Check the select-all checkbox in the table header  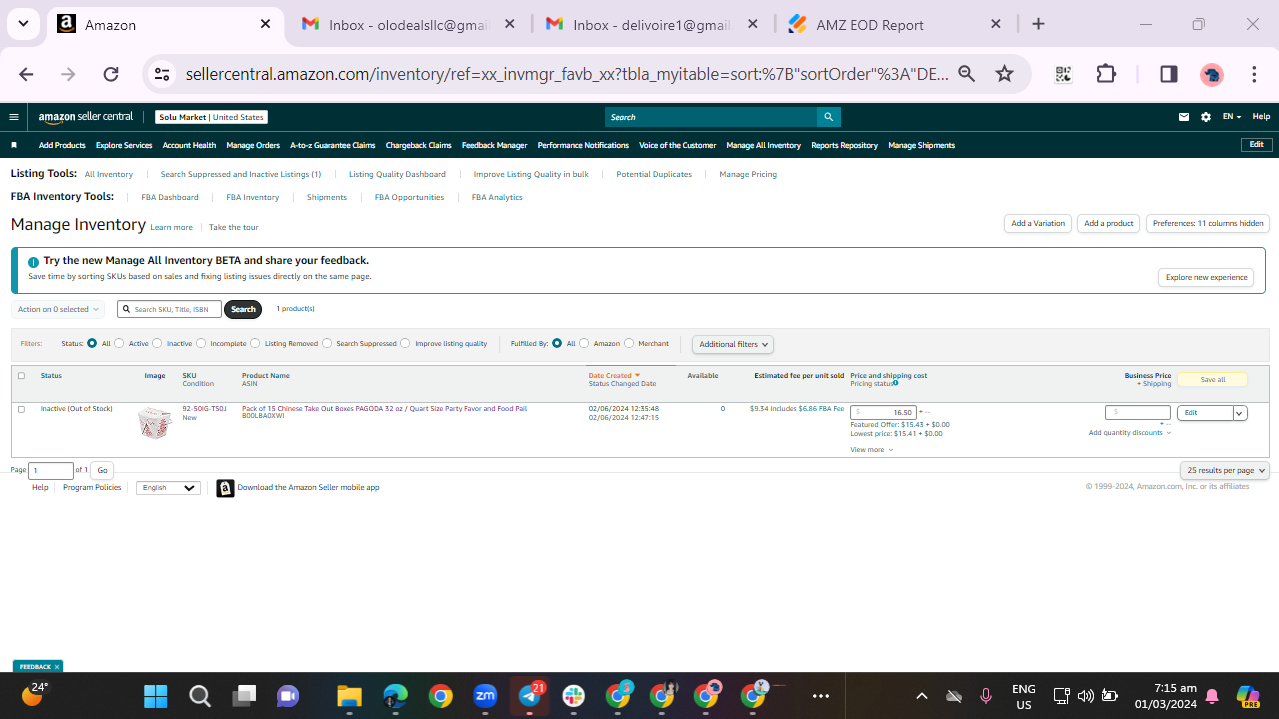pos(21,376)
